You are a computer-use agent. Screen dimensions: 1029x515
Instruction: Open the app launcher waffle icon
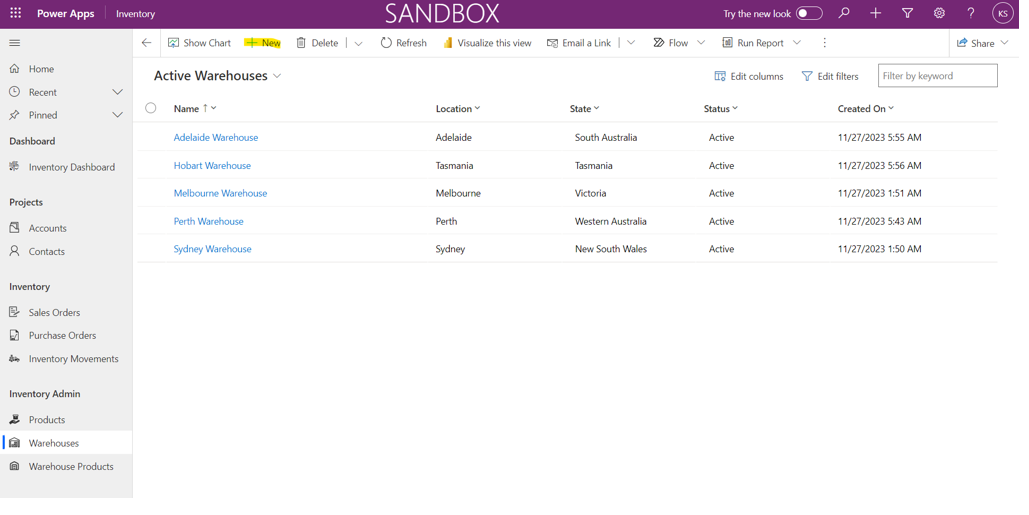15,14
